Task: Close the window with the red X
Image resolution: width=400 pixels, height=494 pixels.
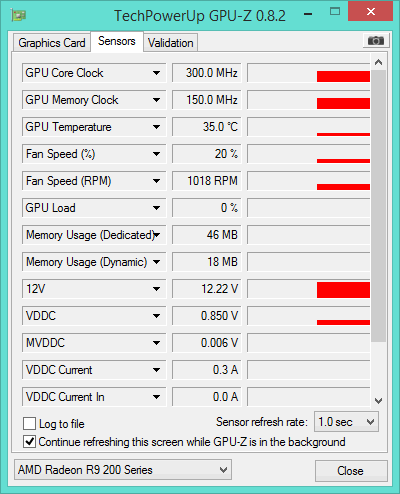Action: point(371,12)
